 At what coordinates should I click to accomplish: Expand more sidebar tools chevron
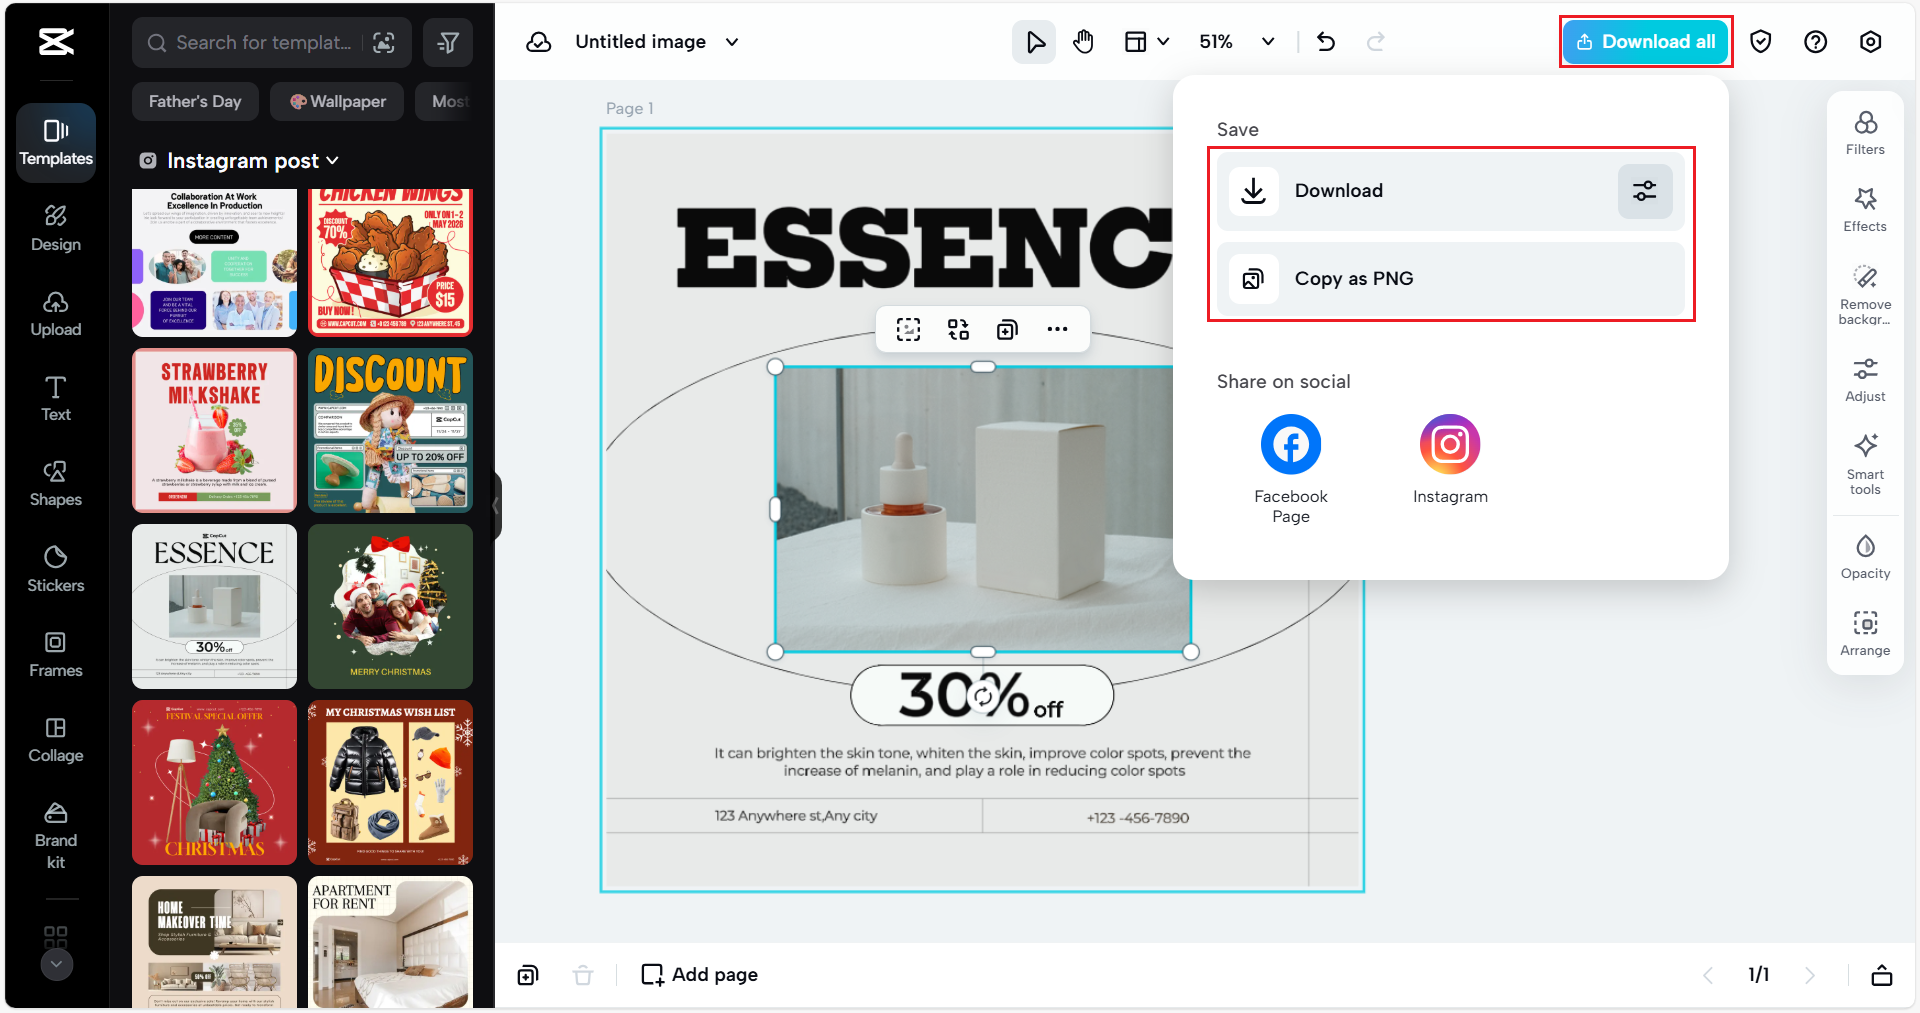[x=56, y=964]
